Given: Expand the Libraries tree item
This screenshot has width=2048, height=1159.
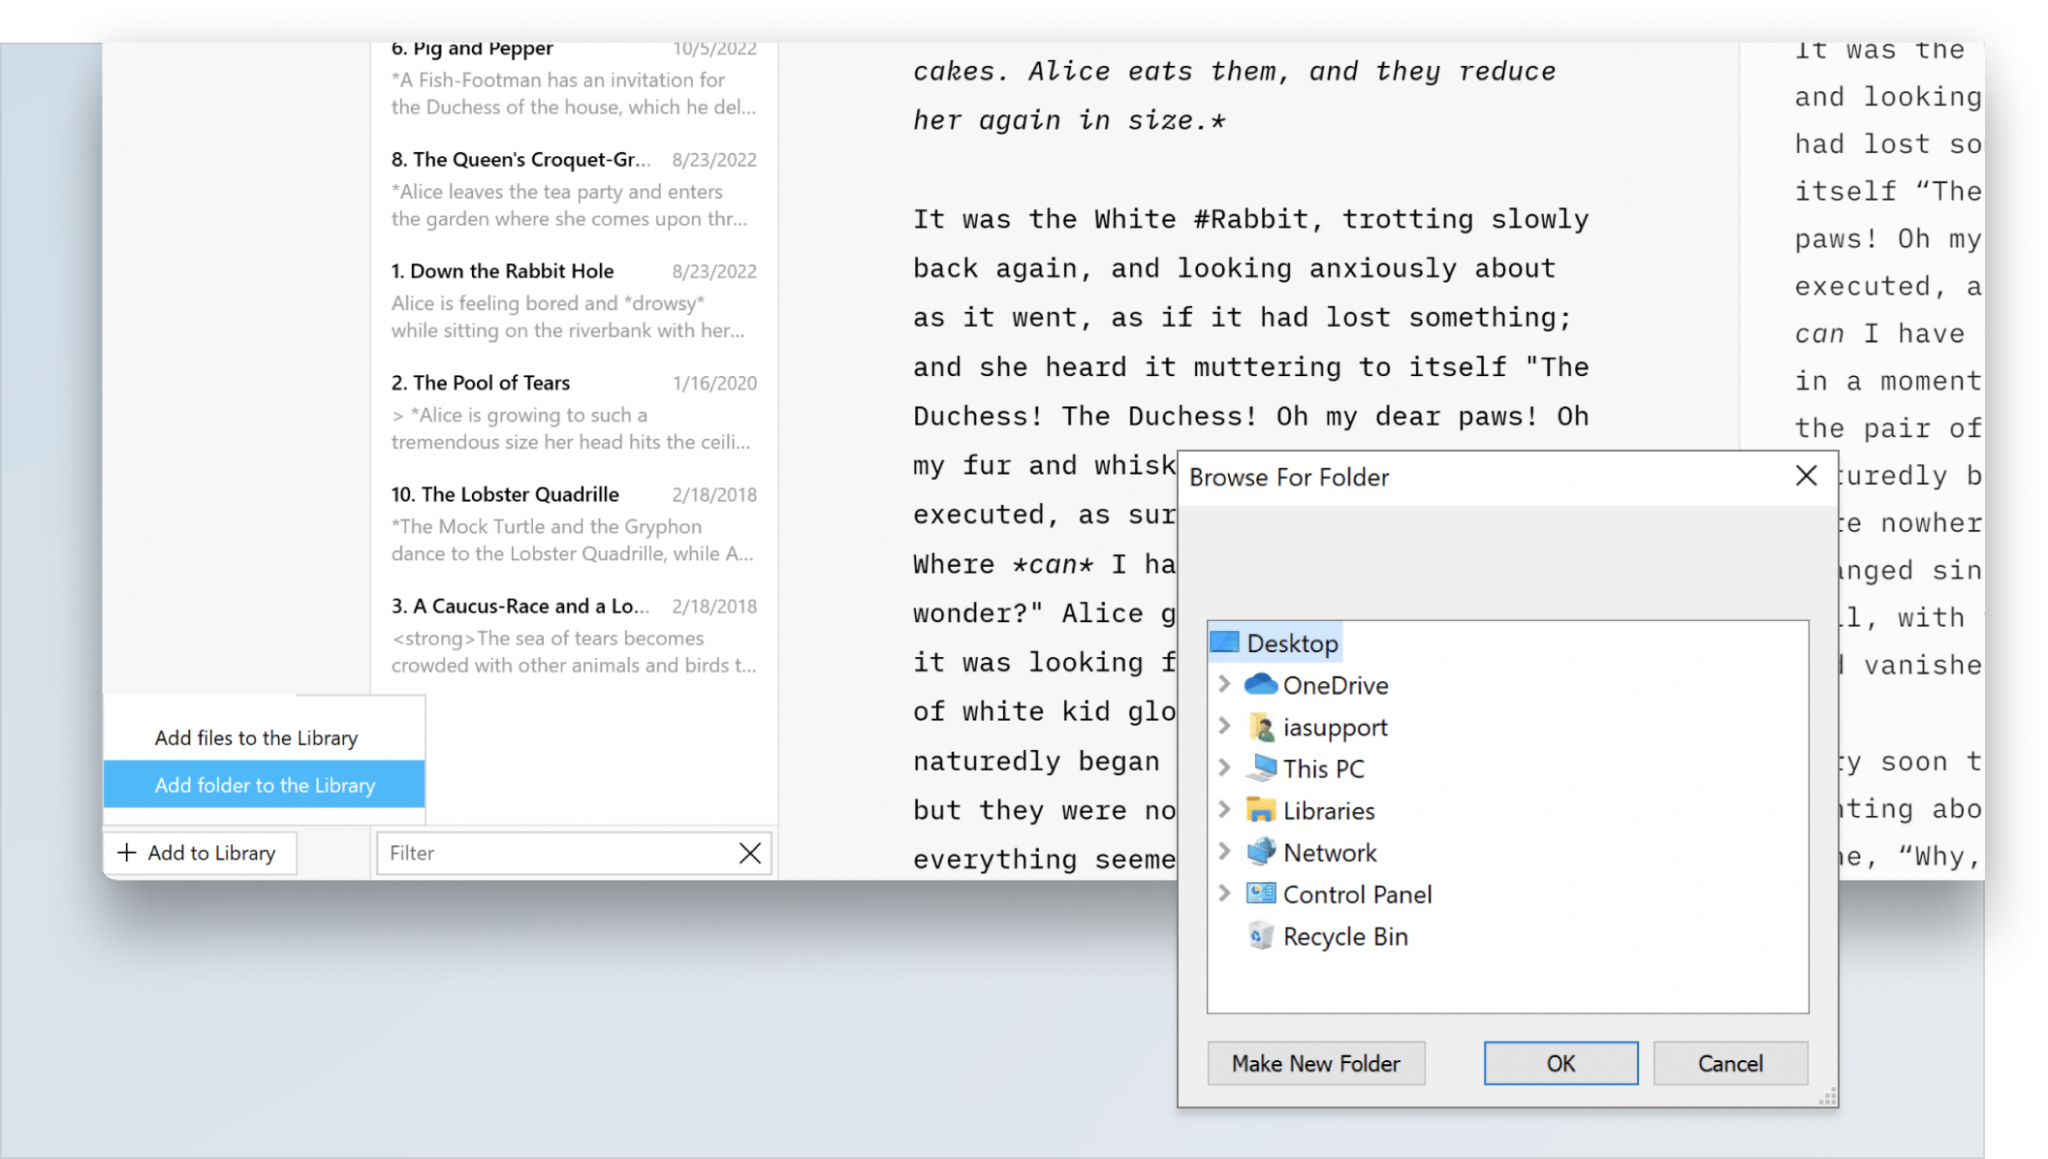Looking at the screenshot, I should pyautogui.click(x=1224, y=809).
